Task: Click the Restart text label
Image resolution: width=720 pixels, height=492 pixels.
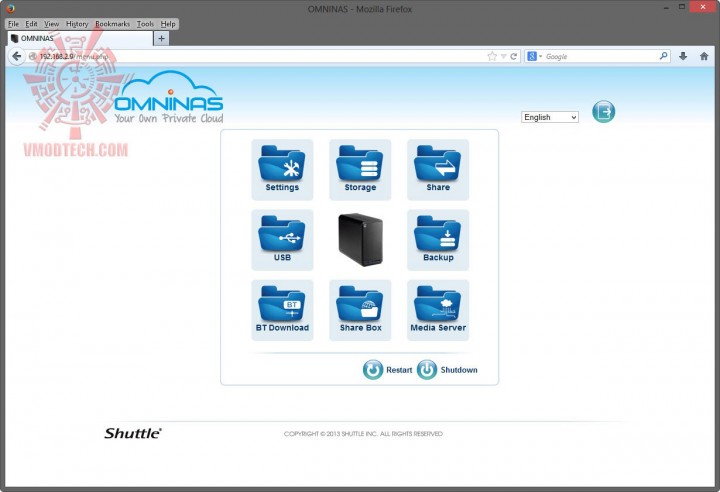Action: [x=399, y=370]
